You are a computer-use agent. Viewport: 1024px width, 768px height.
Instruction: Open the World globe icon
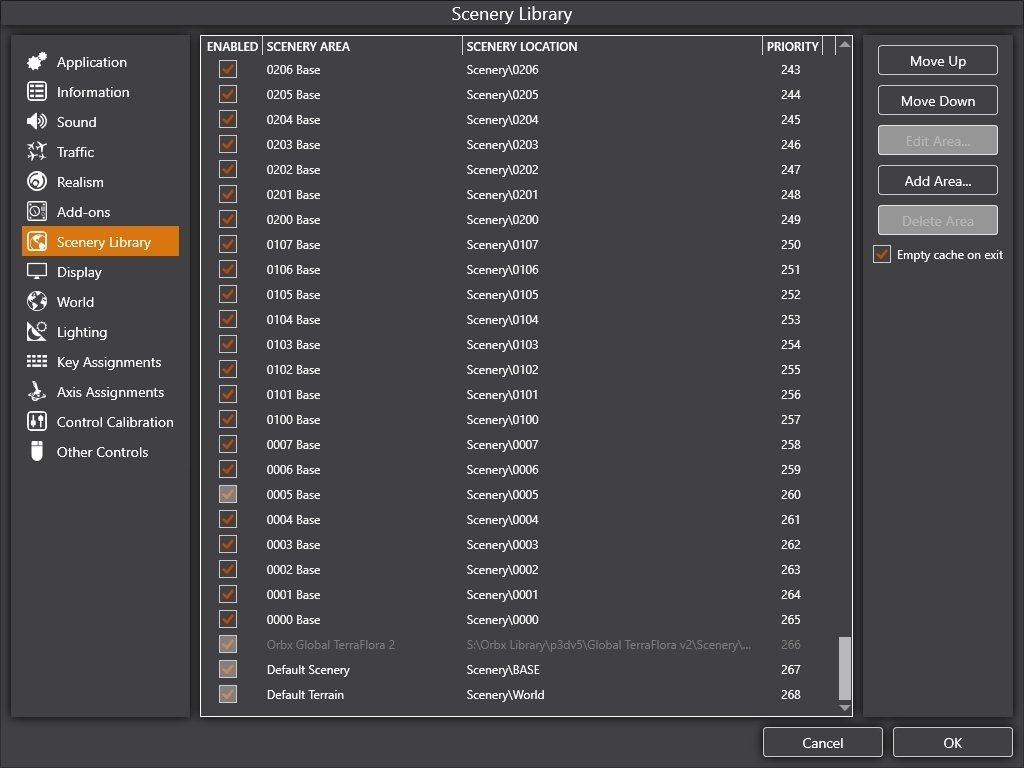(37, 302)
